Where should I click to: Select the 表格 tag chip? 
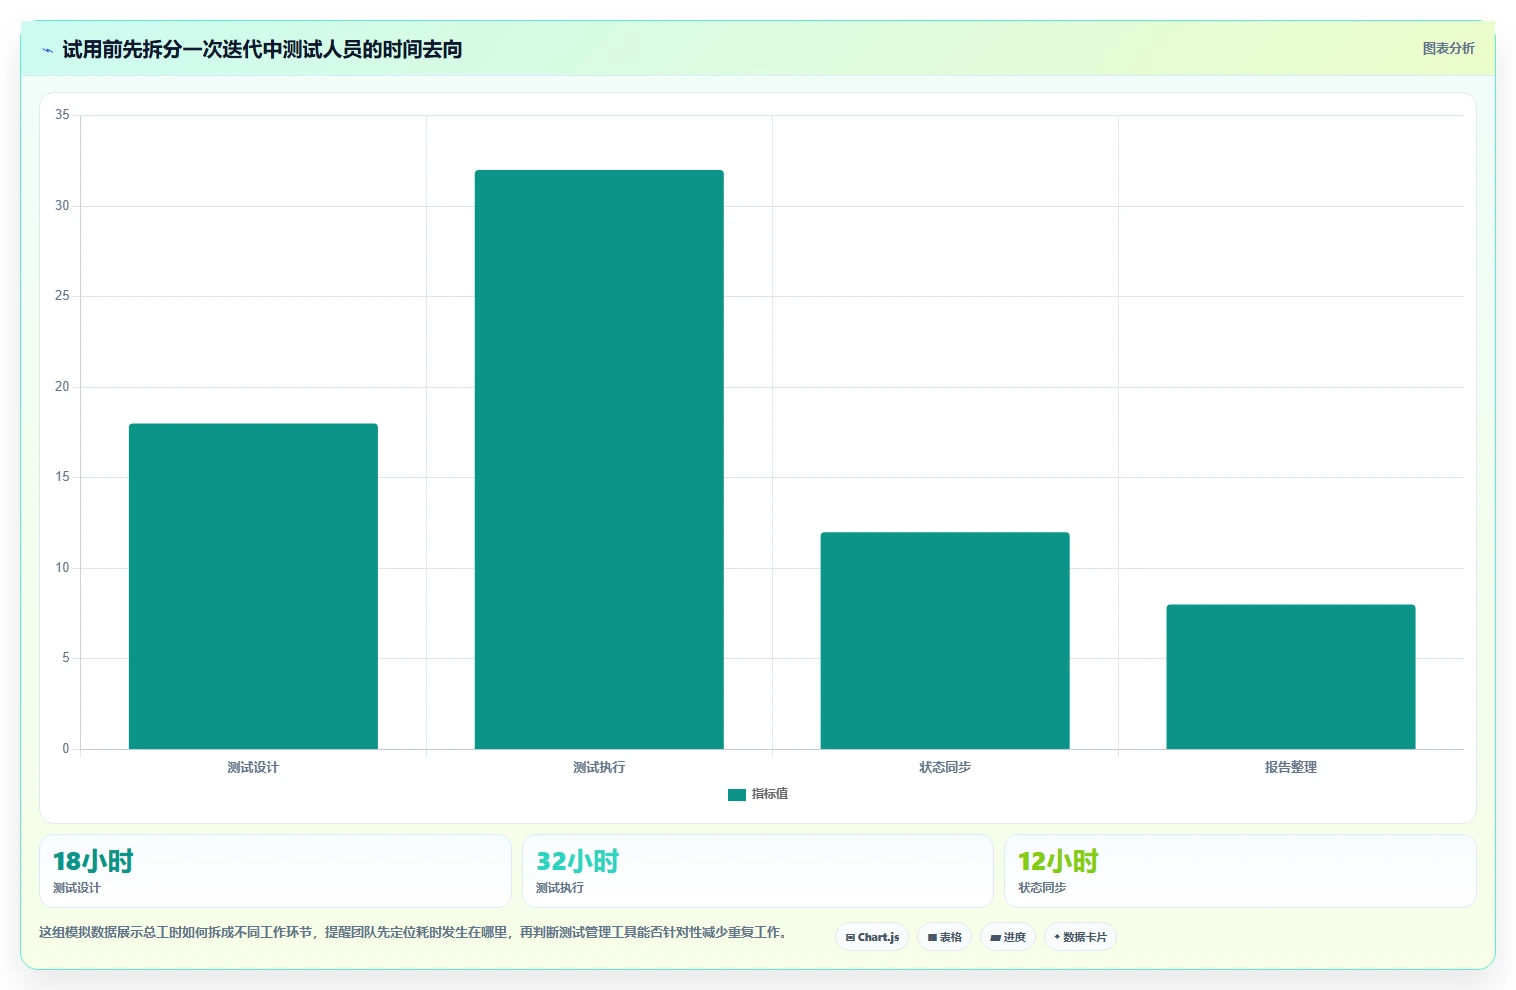coord(944,937)
